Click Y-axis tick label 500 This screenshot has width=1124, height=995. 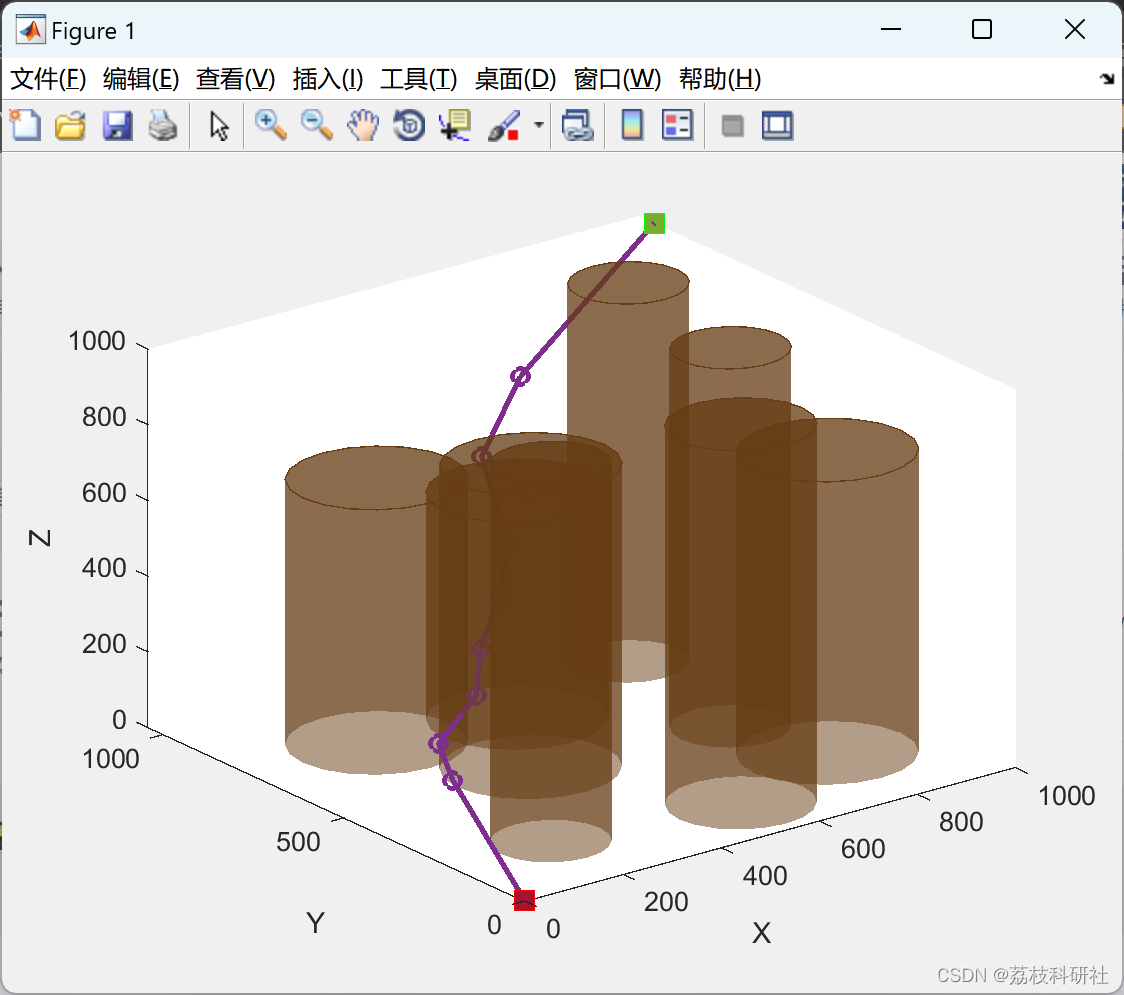[298, 842]
